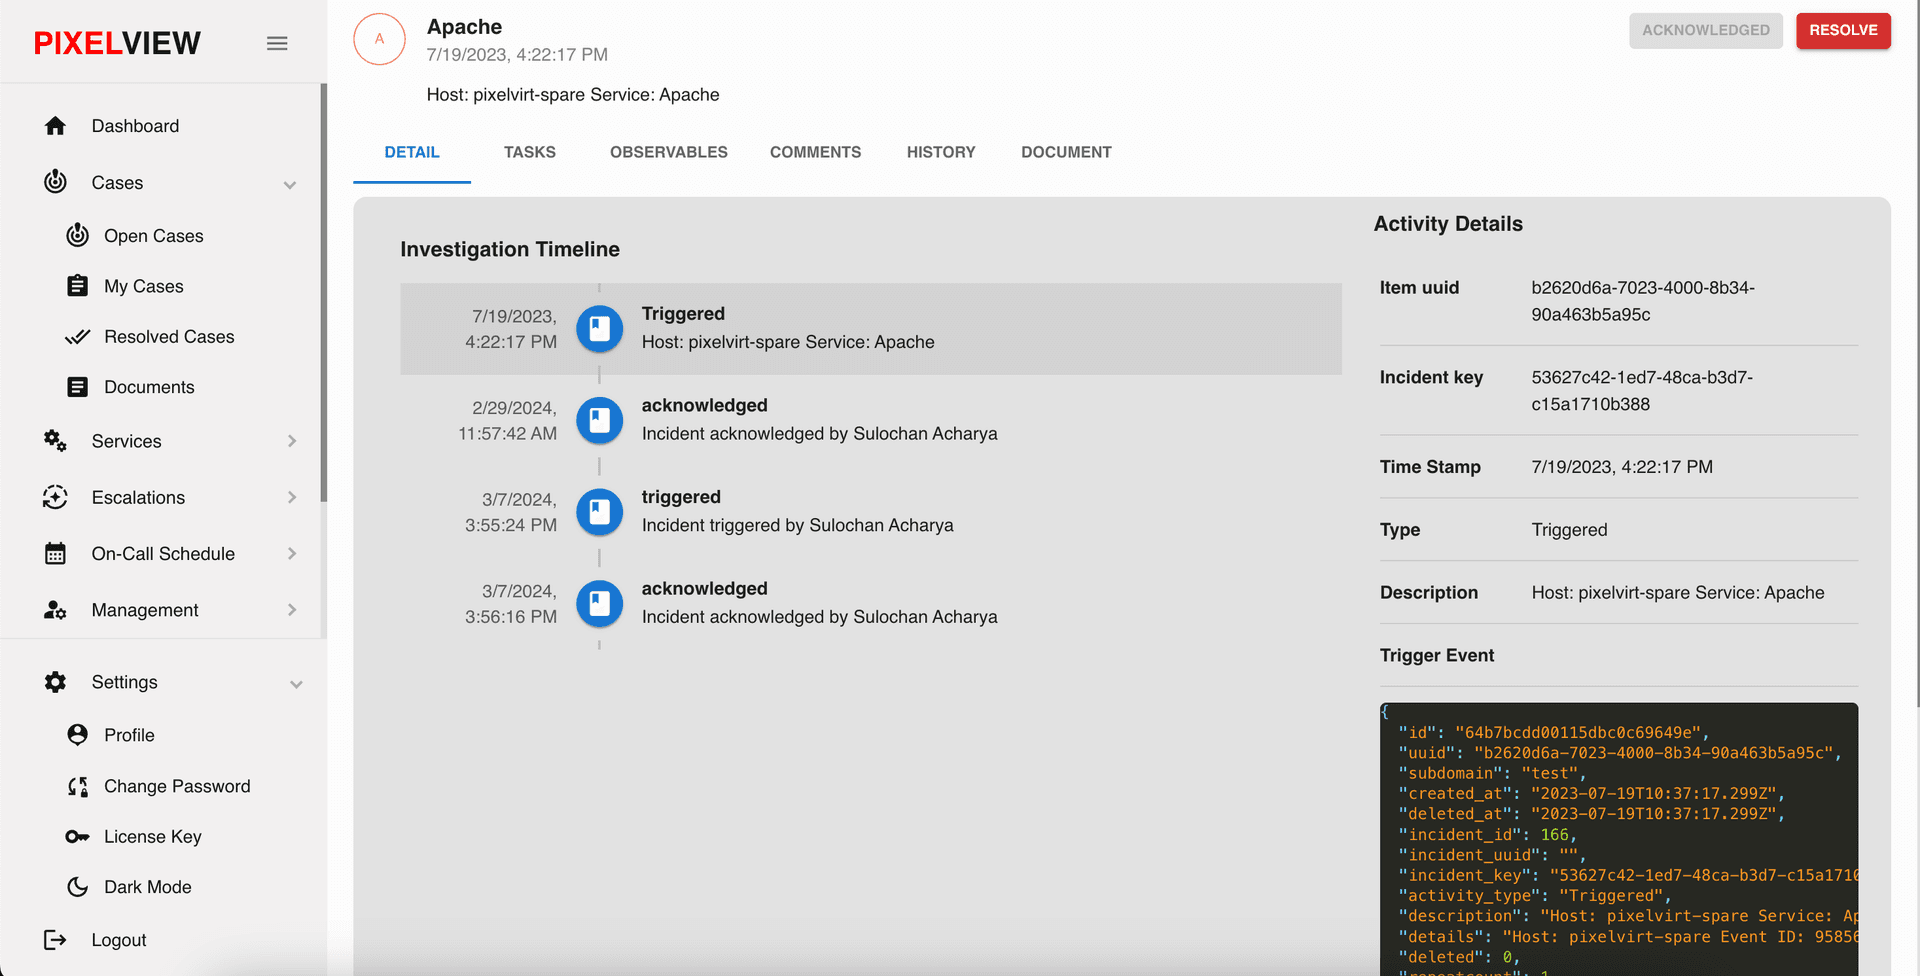Click the Settings gear icon
1920x976 pixels.
(x=55, y=682)
